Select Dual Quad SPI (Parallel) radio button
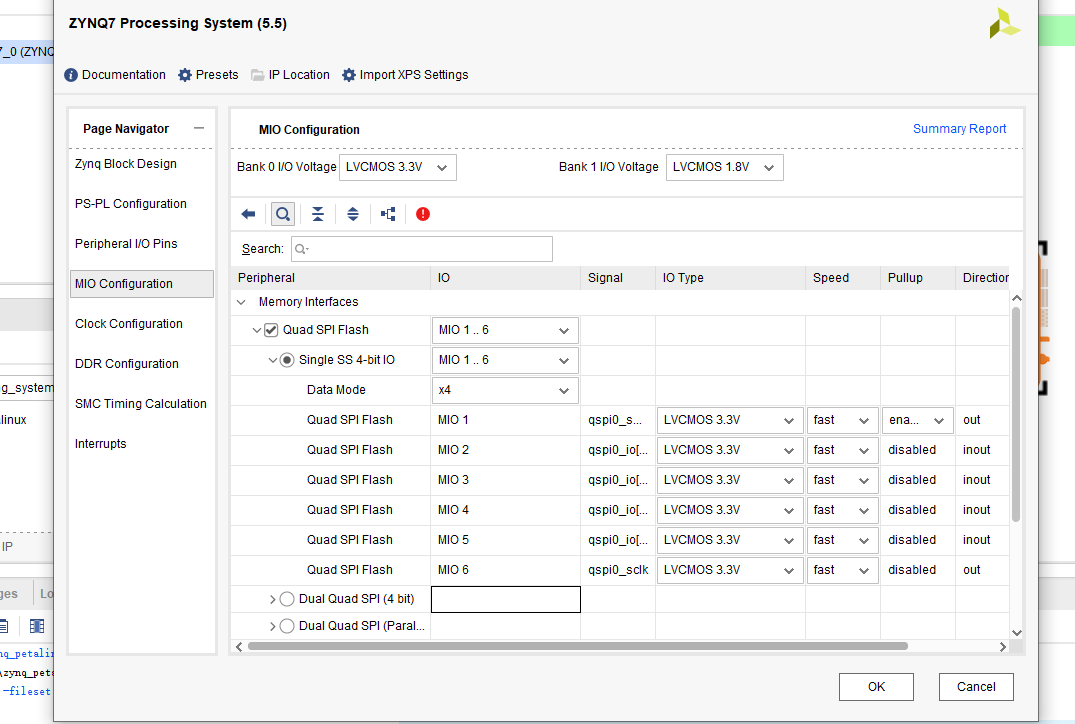The height and width of the screenshot is (724, 1075). pos(287,626)
